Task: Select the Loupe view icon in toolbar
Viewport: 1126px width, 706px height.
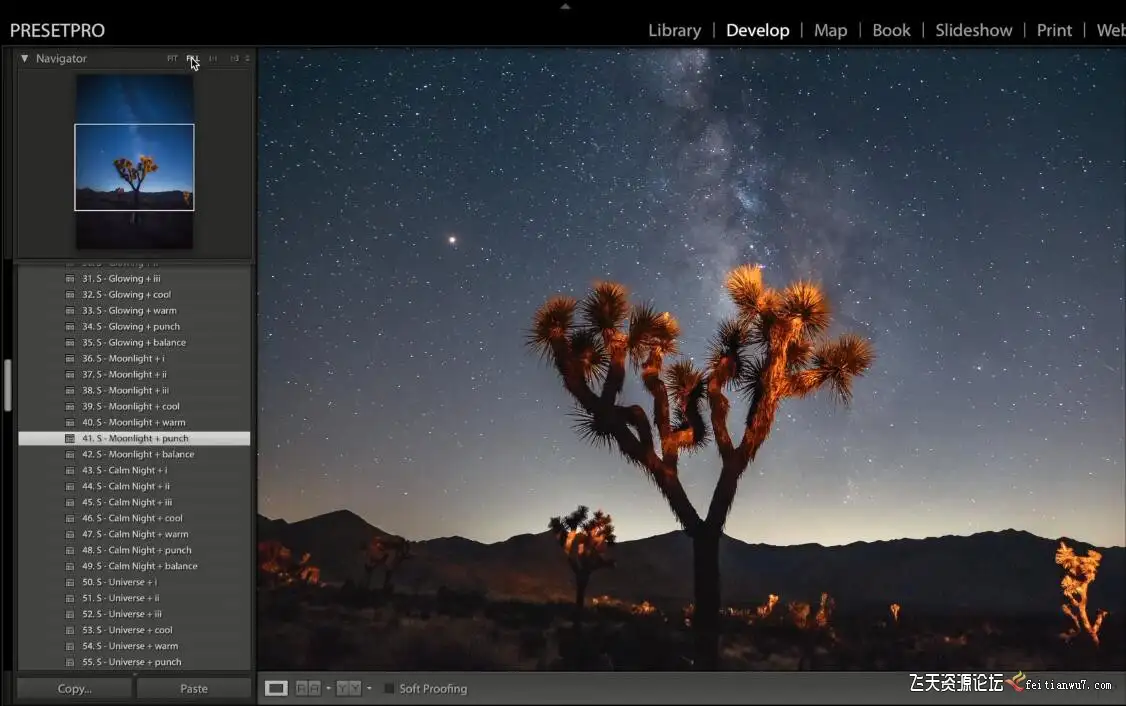Action: tap(277, 688)
